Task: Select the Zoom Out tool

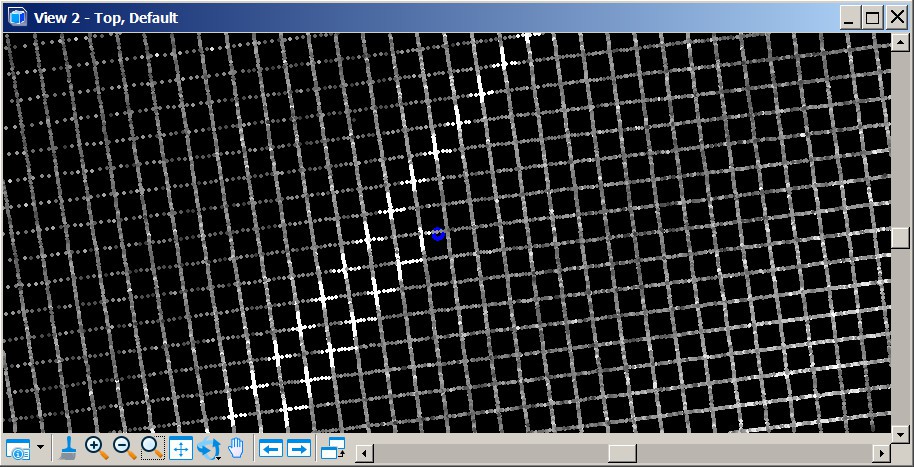Action: tap(124, 448)
